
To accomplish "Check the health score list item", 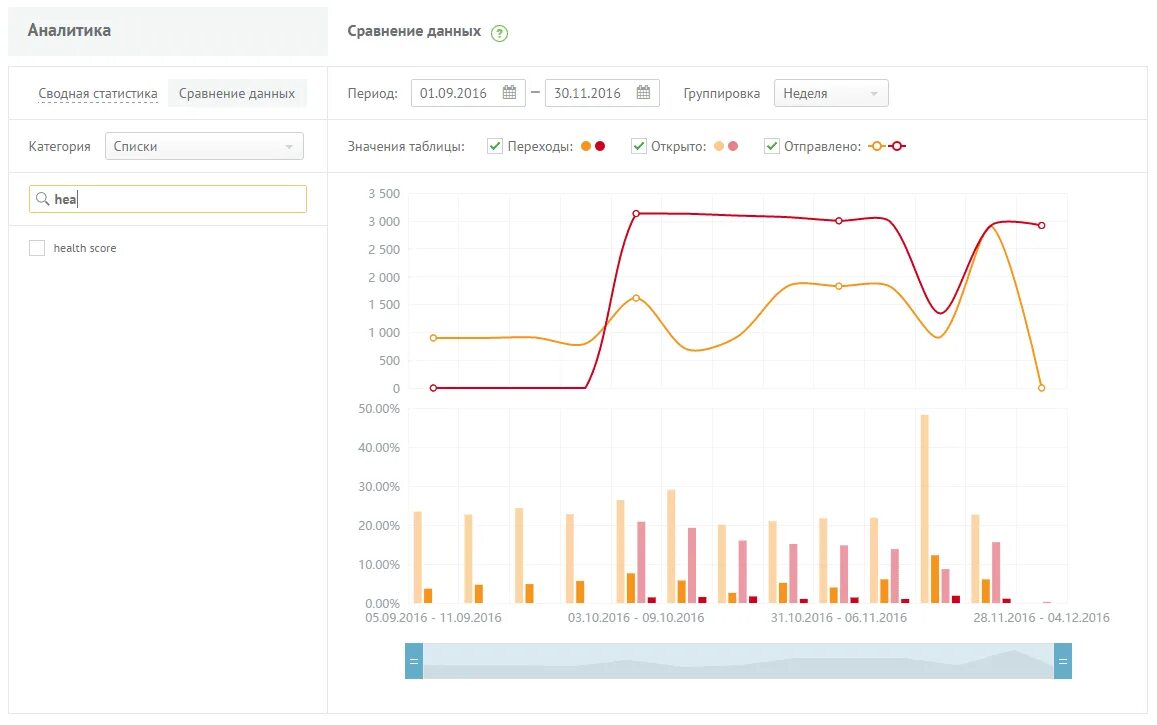I will coord(37,248).
